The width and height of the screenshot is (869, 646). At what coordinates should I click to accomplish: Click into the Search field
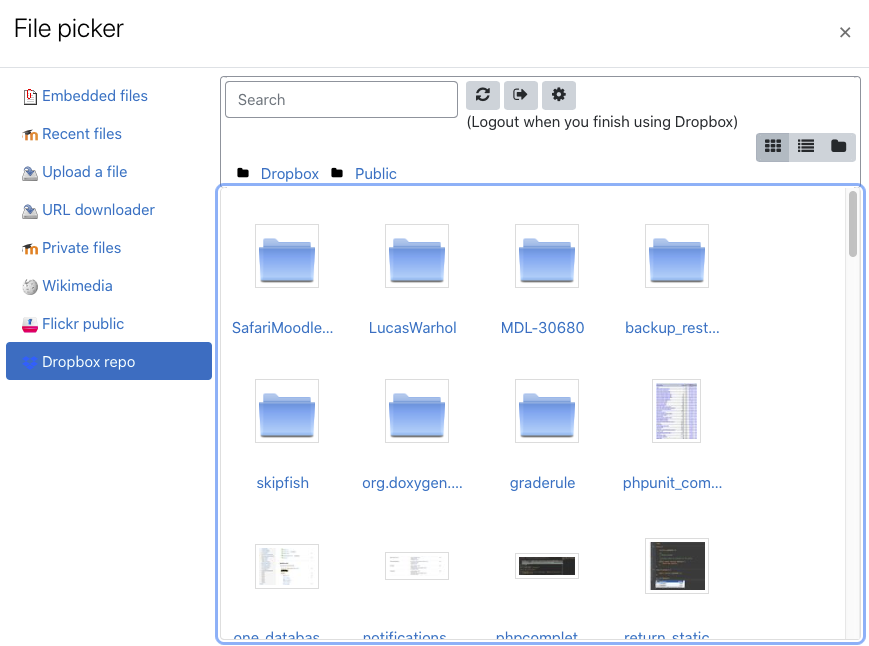point(341,100)
